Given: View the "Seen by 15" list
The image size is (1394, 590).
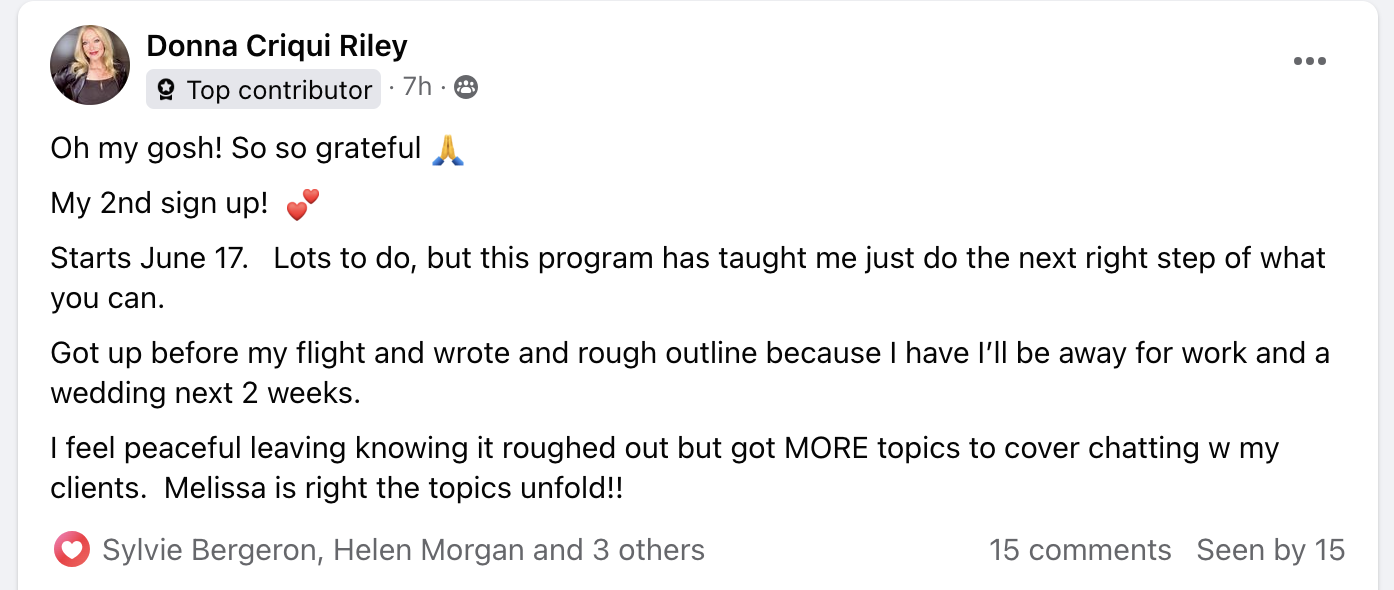Looking at the screenshot, I should click(1270, 550).
